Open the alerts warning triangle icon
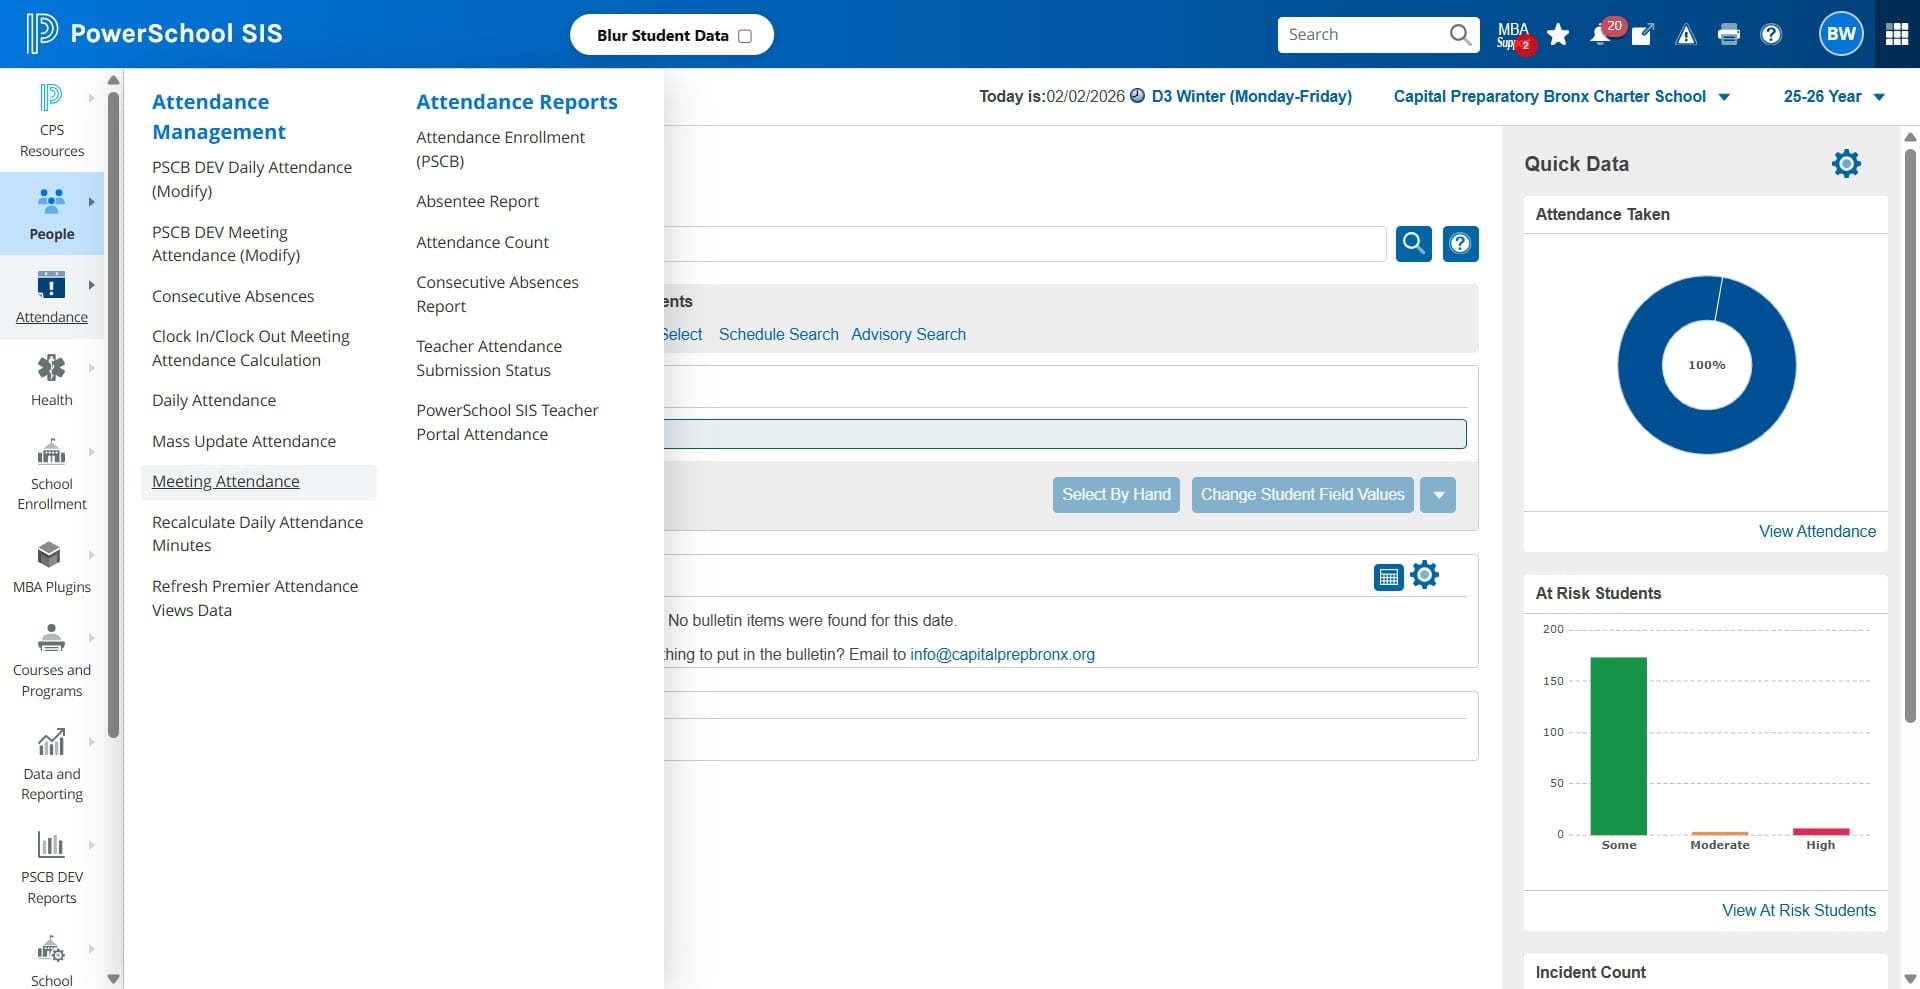 1686,35
